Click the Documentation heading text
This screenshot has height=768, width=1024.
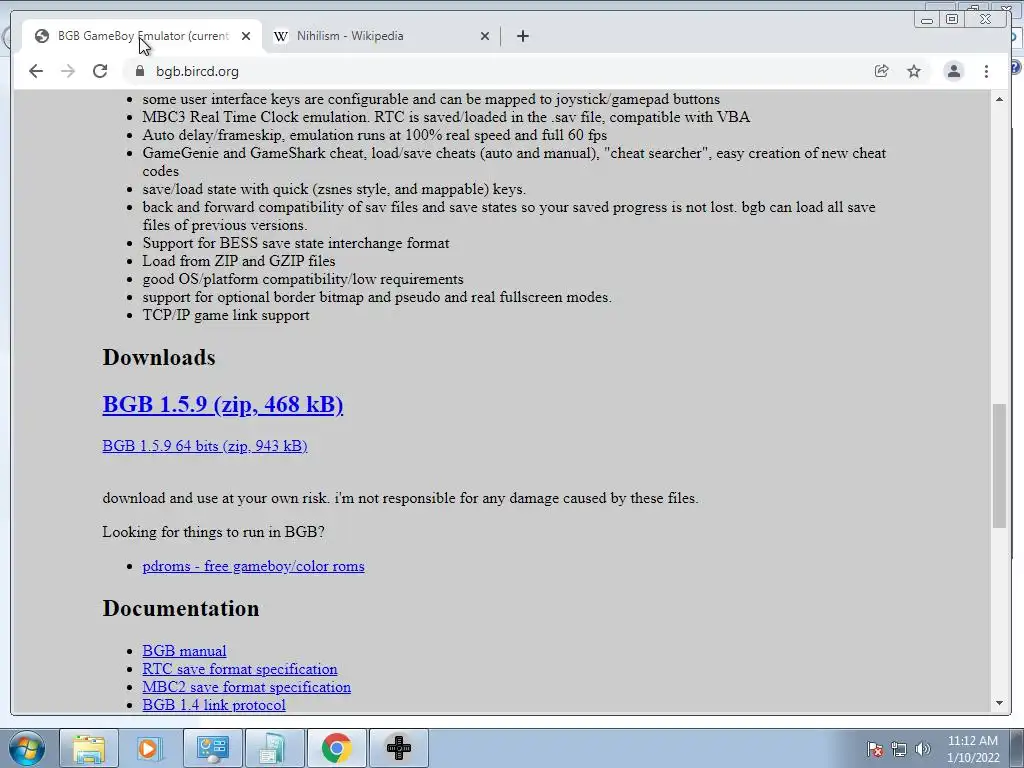tap(181, 609)
